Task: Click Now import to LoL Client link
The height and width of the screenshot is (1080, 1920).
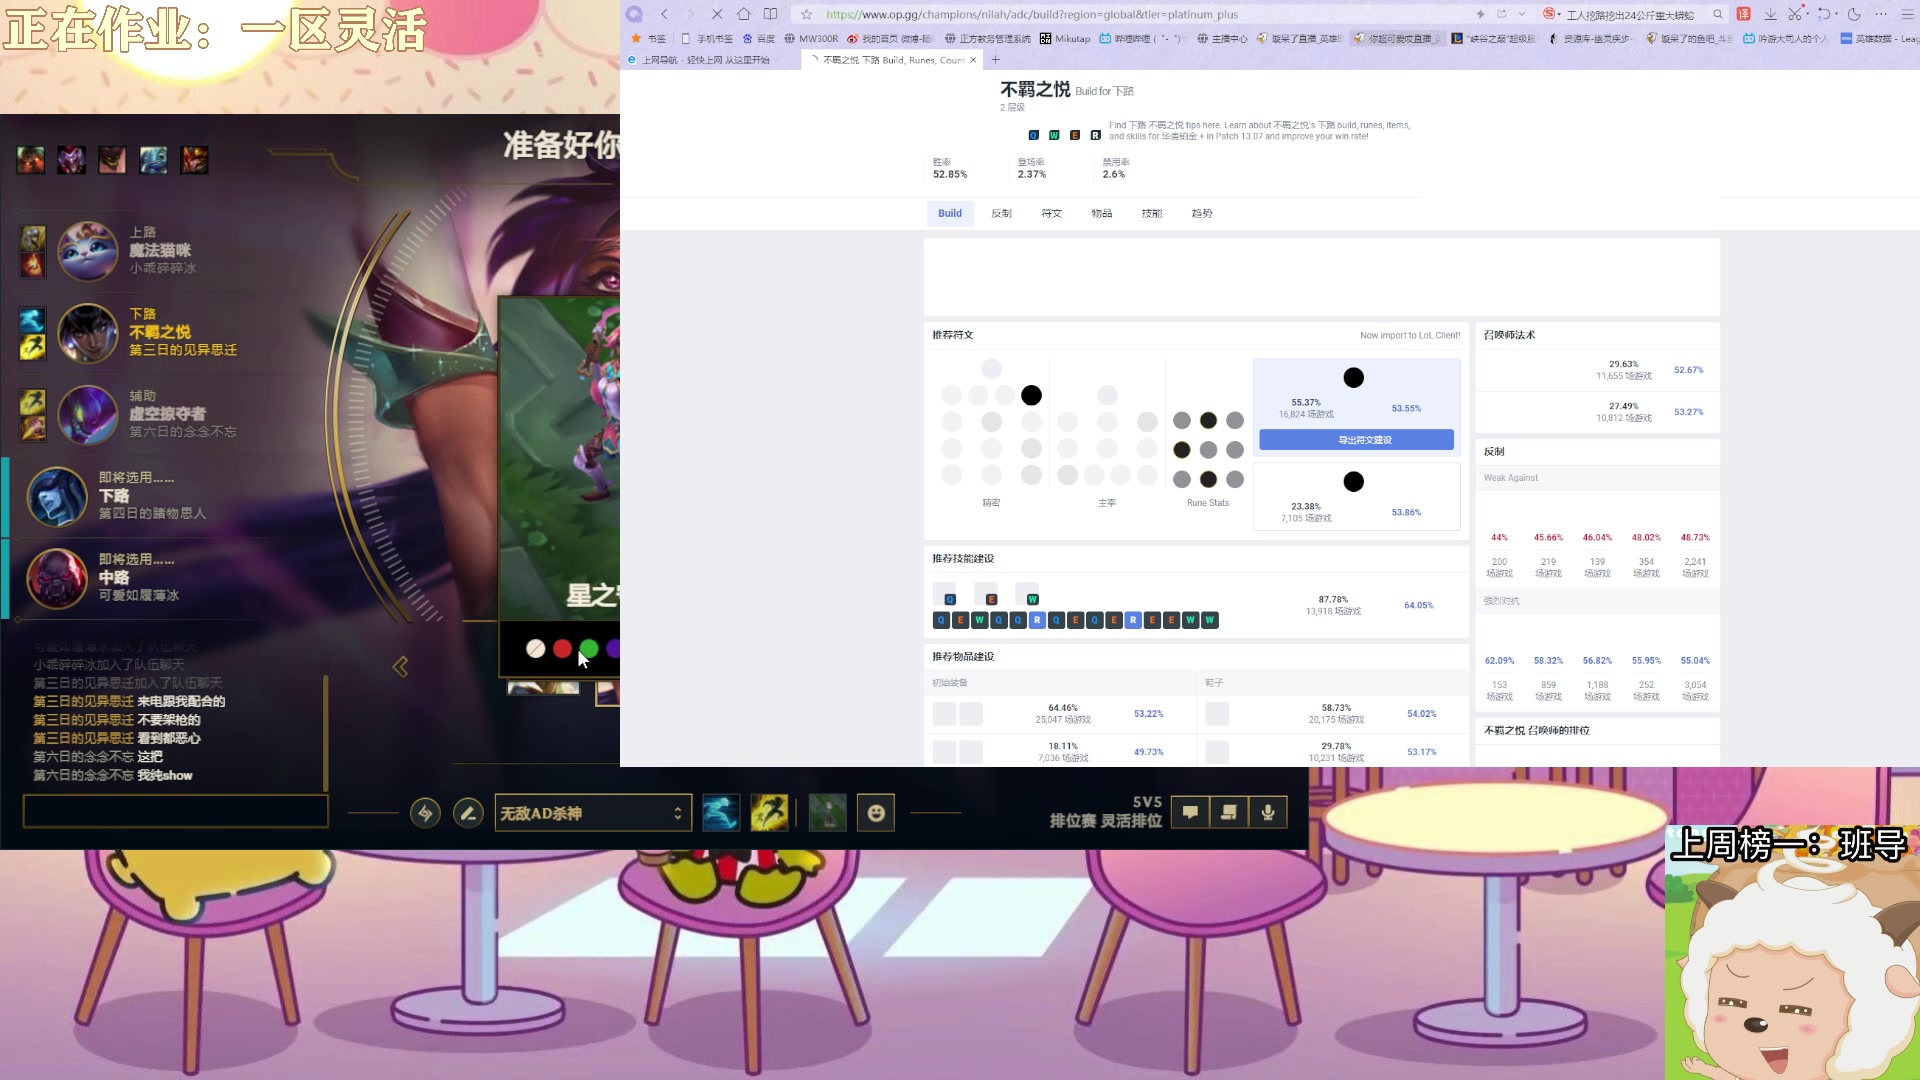Action: coord(1410,336)
